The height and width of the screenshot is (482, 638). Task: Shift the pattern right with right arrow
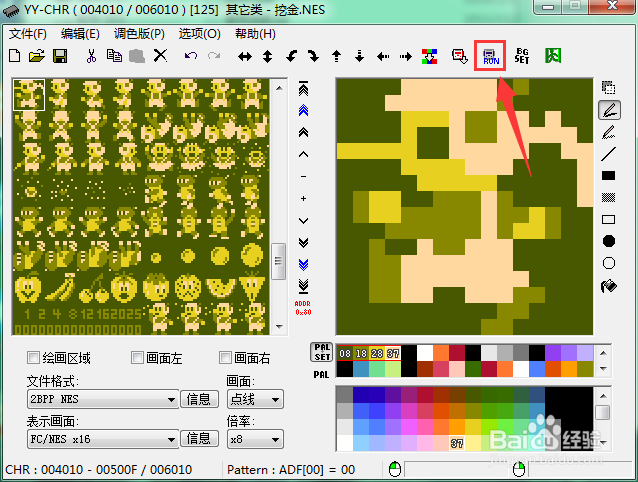[405, 56]
